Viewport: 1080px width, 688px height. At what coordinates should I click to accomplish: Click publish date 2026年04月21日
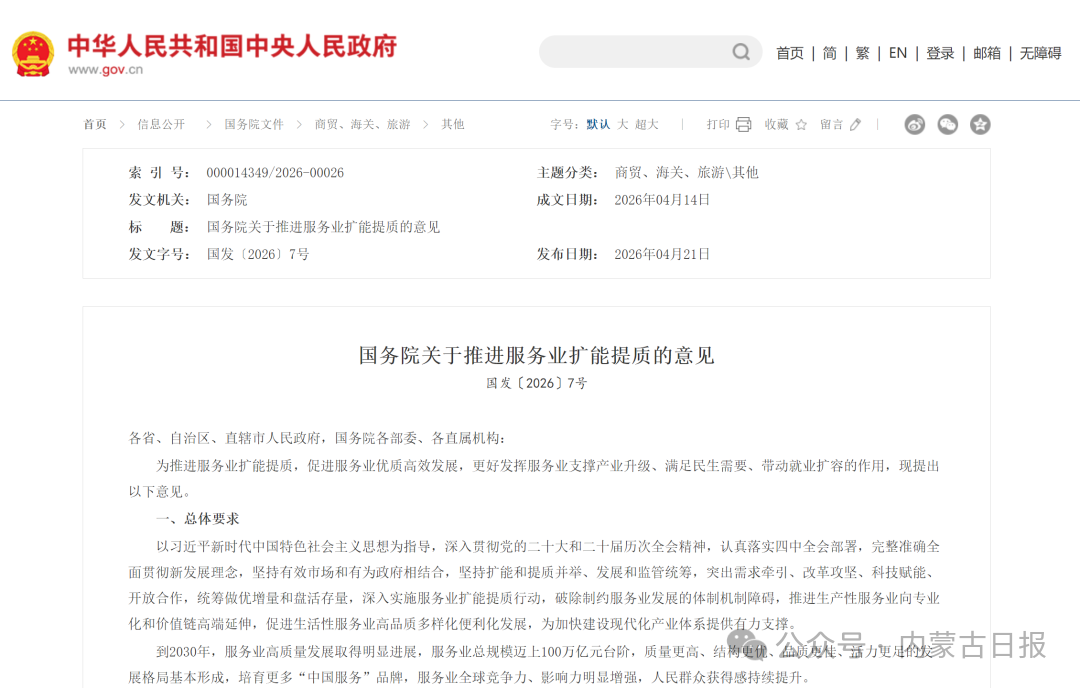(x=662, y=255)
